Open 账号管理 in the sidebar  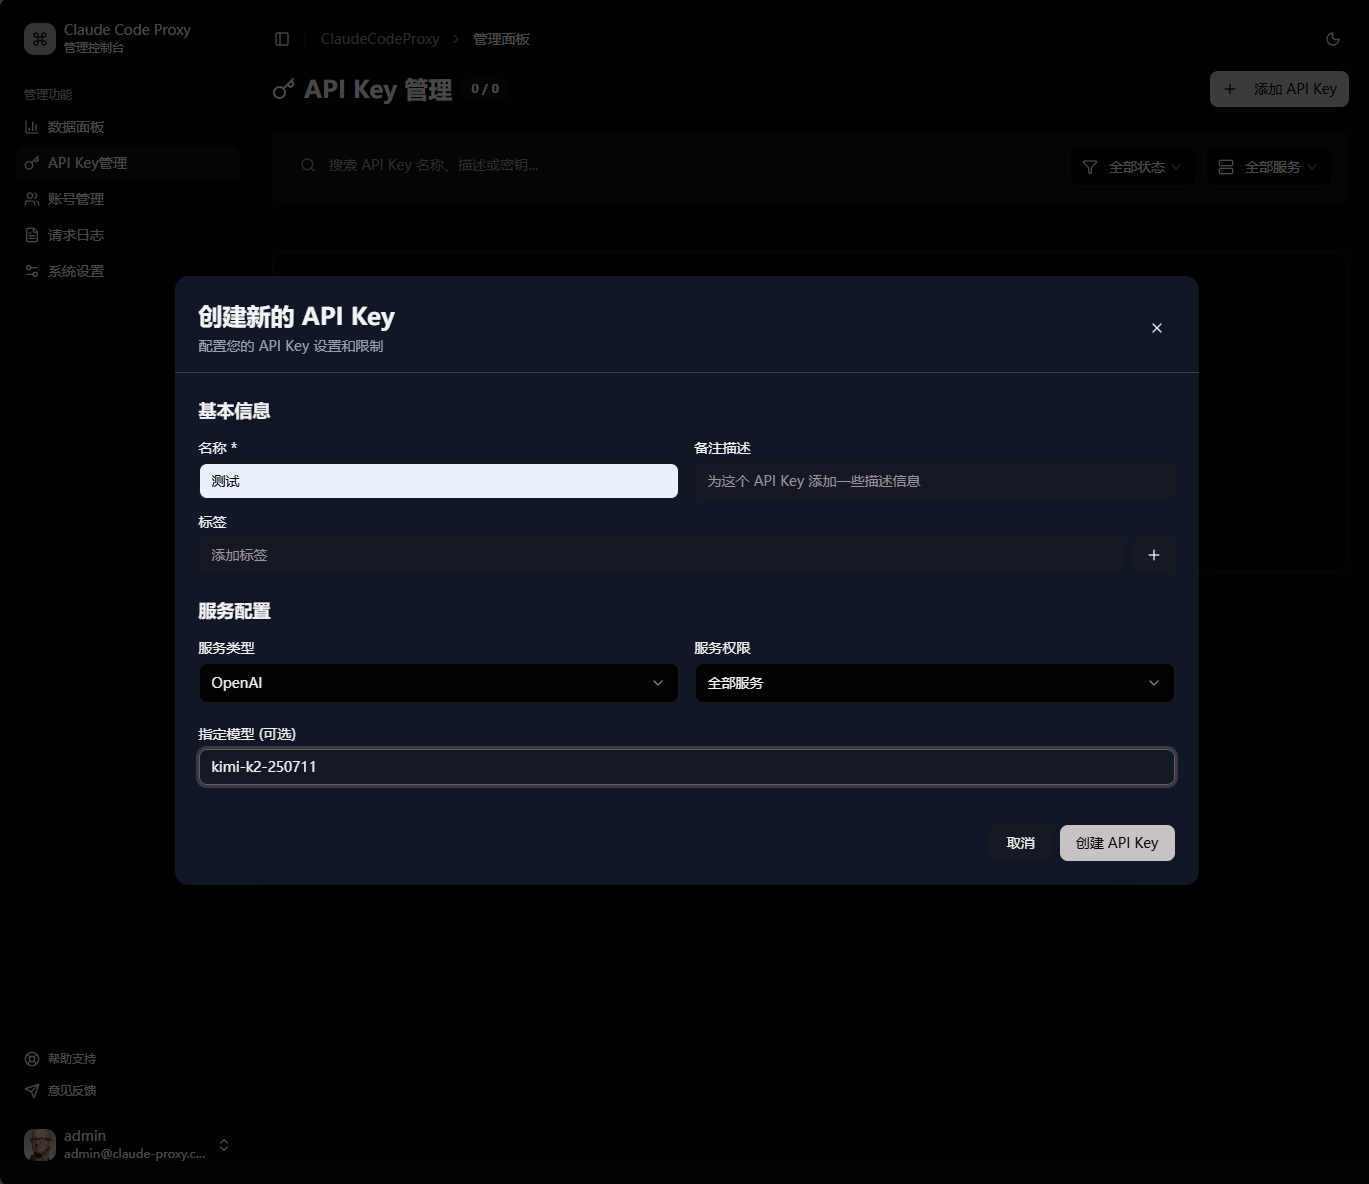click(128, 199)
